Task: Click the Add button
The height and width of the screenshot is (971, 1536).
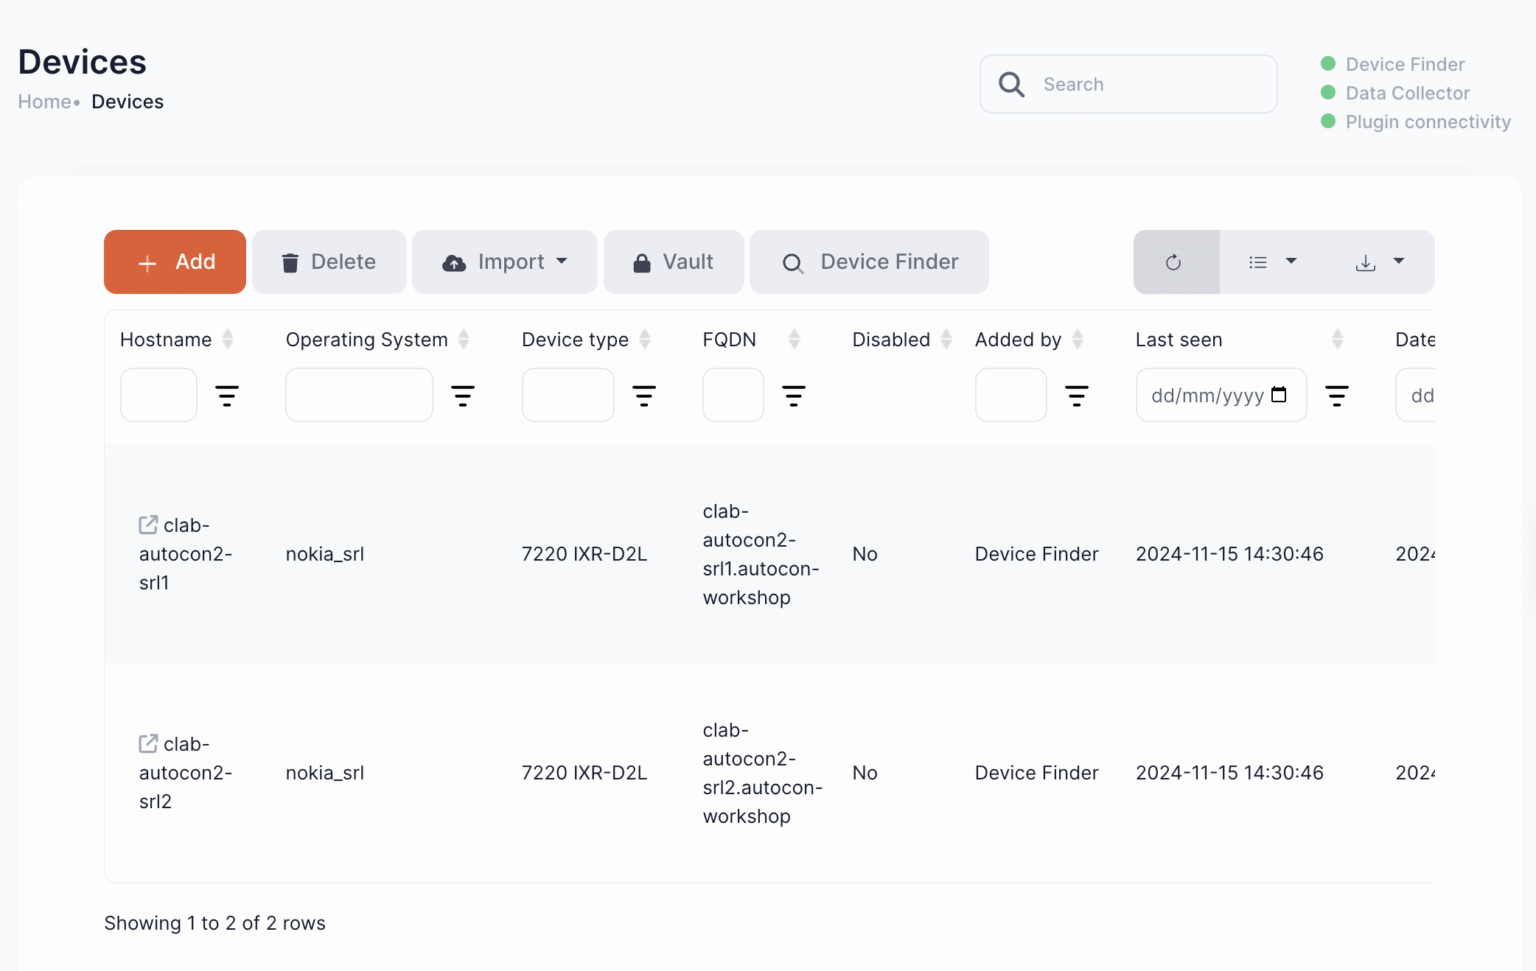Action: click(x=174, y=262)
